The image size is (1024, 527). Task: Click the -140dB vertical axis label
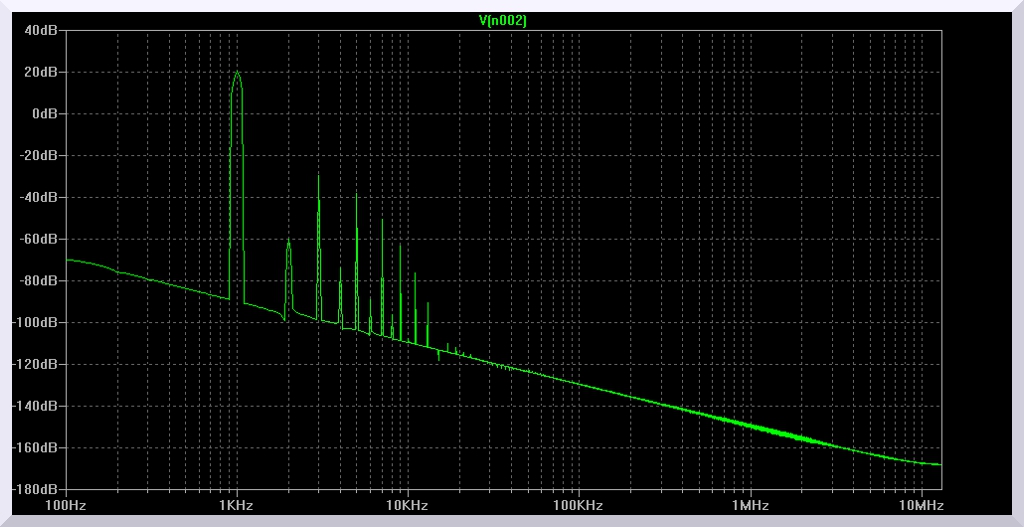coord(39,406)
